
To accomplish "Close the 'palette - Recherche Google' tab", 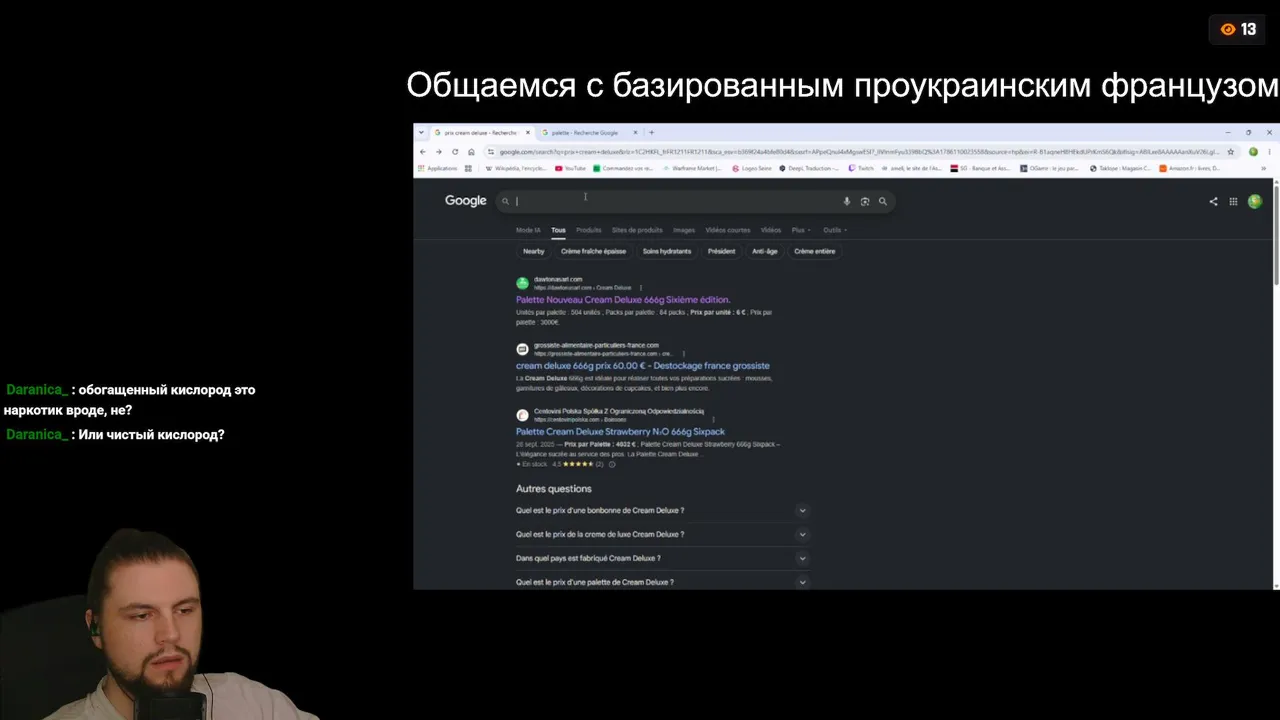I will click(635, 132).
